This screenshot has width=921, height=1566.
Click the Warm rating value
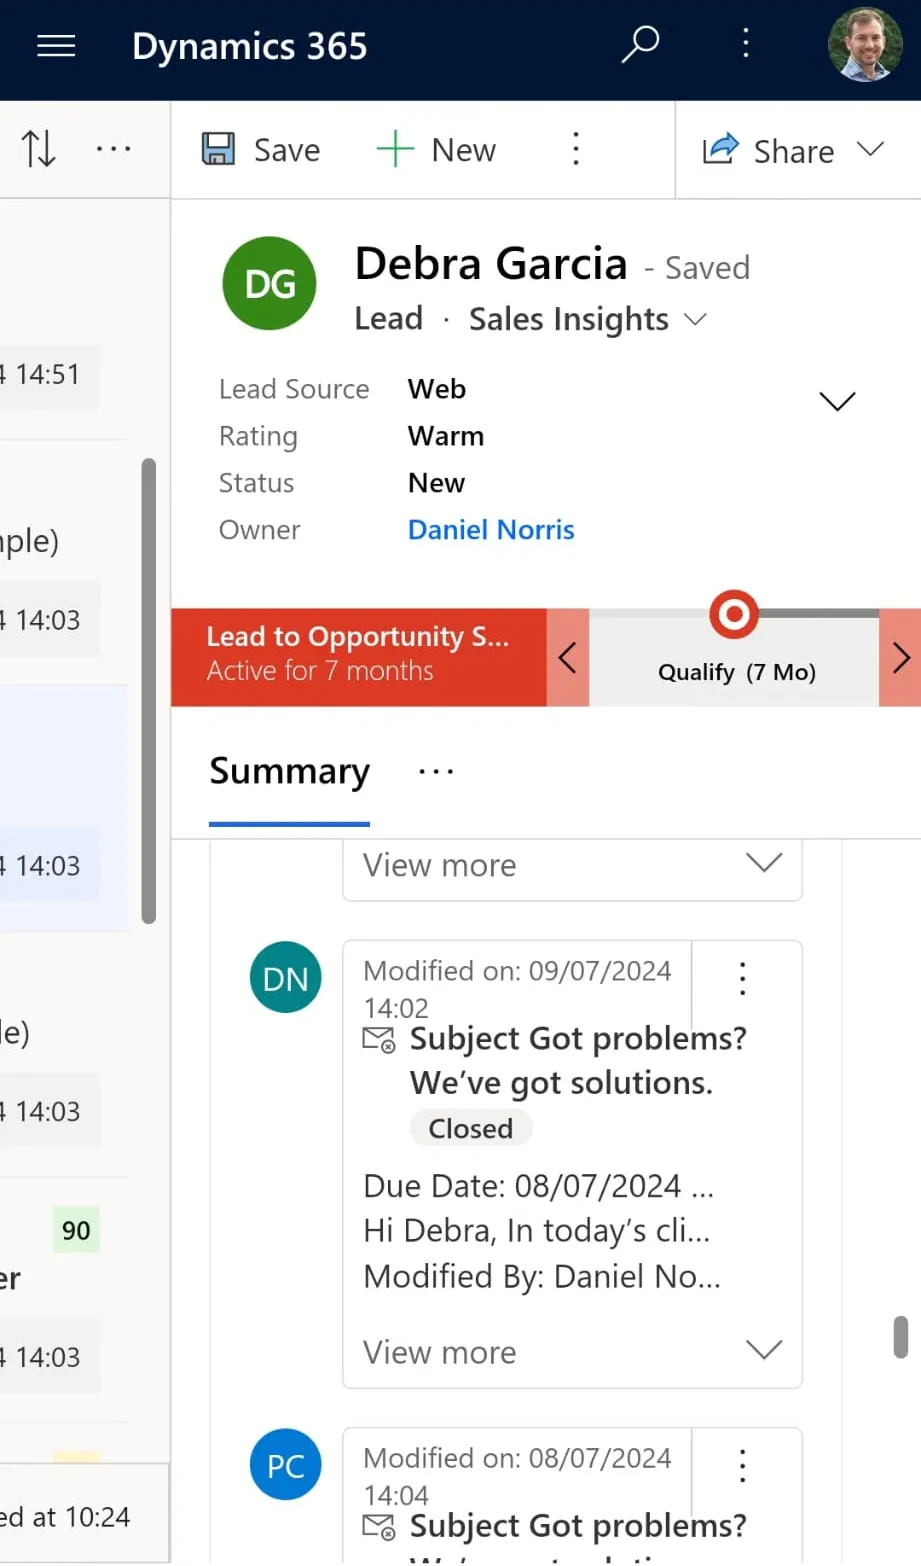(x=446, y=436)
